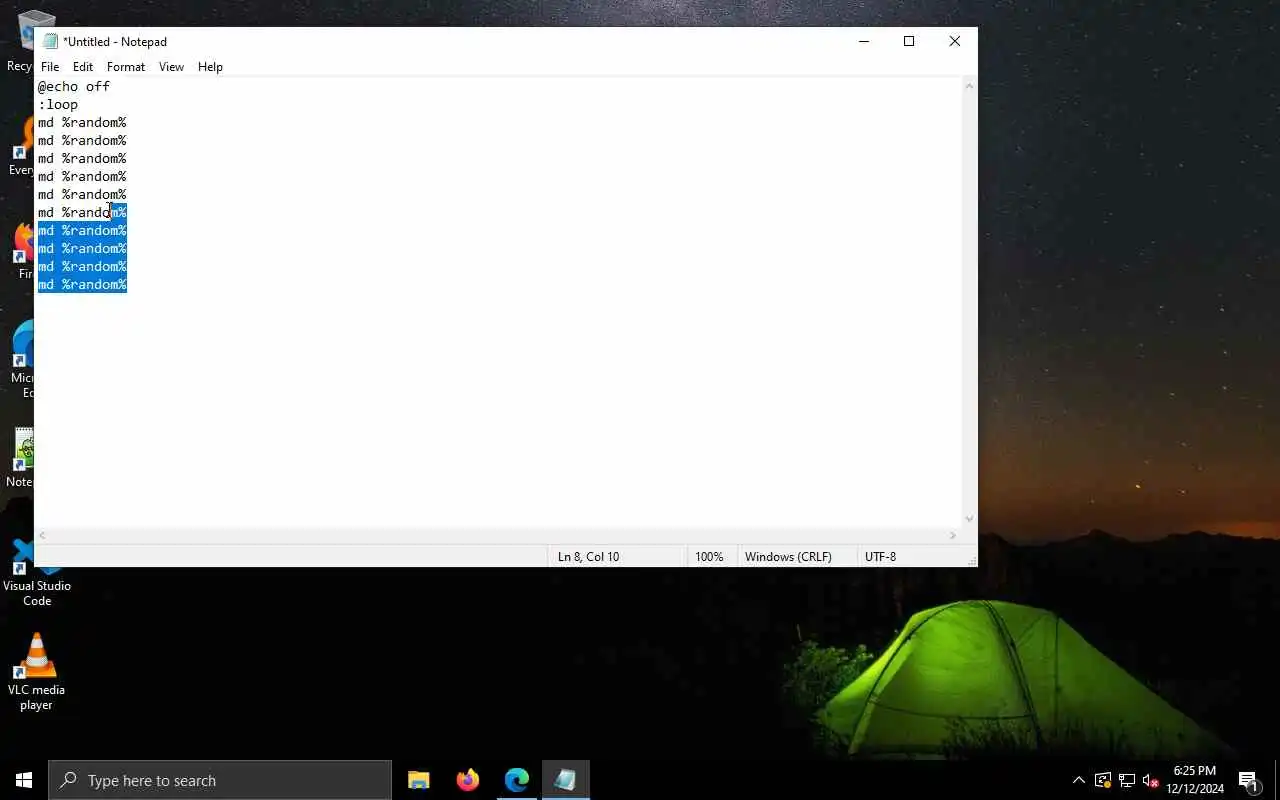Click the horizontal scrollbar left arrow
1280x800 pixels.
[x=42, y=536]
